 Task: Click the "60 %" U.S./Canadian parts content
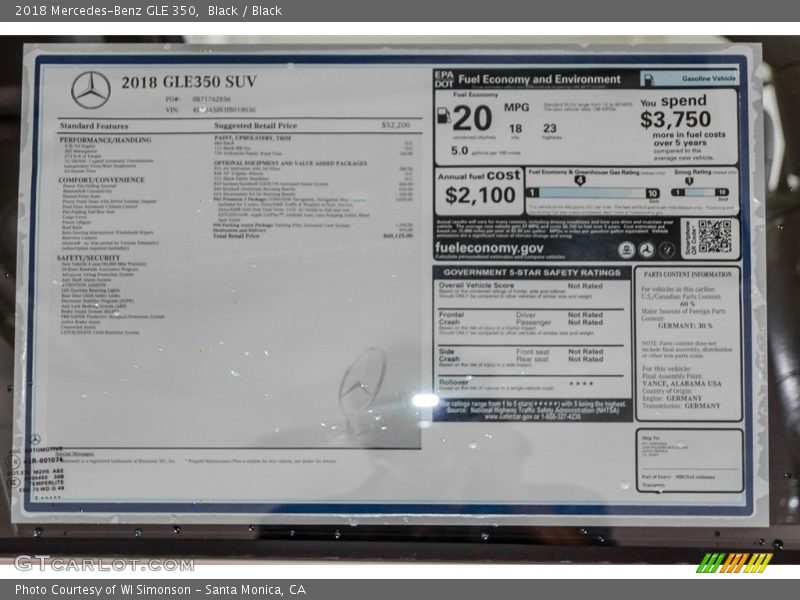[687, 304]
